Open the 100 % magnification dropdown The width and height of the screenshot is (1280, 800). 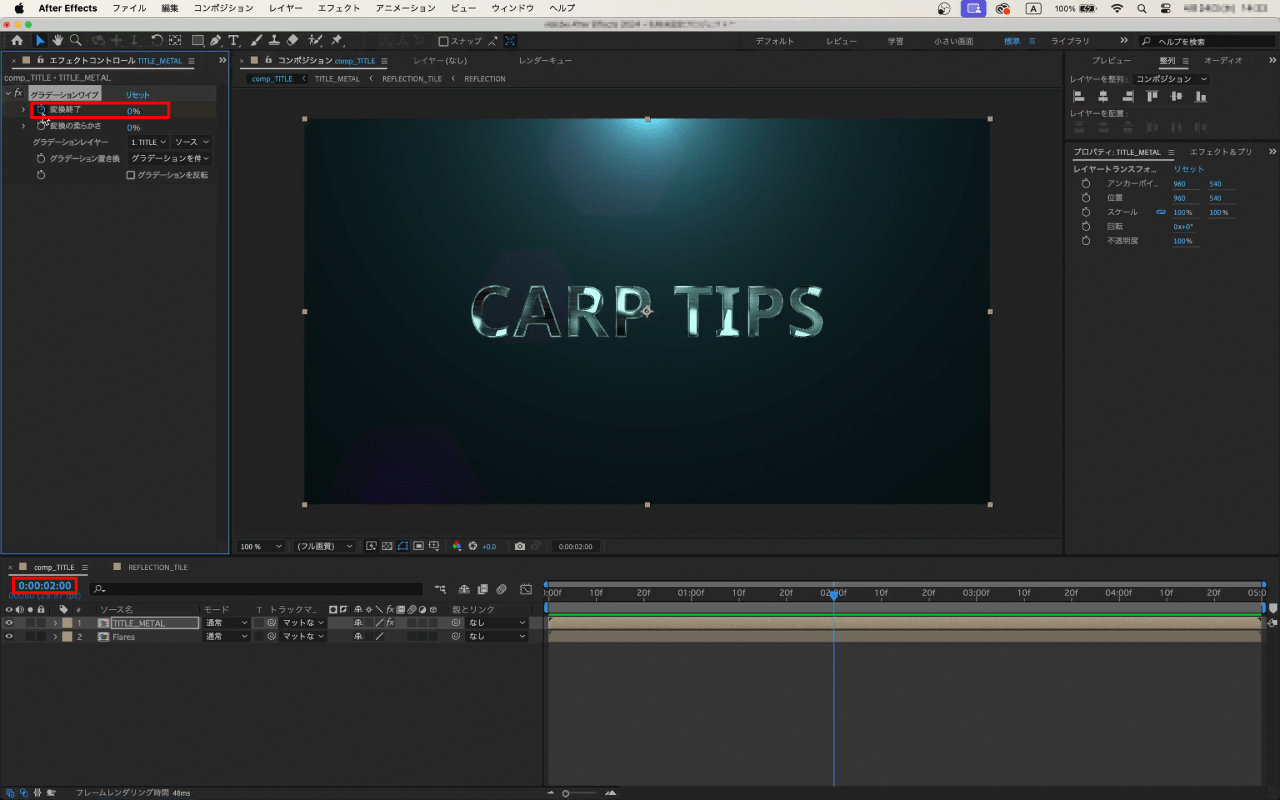click(x=260, y=546)
